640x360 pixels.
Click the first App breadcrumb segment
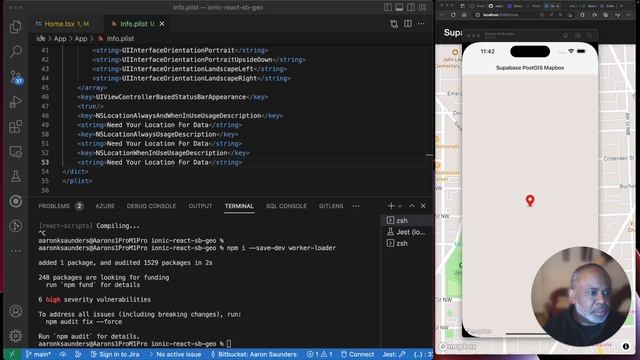(x=60, y=39)
